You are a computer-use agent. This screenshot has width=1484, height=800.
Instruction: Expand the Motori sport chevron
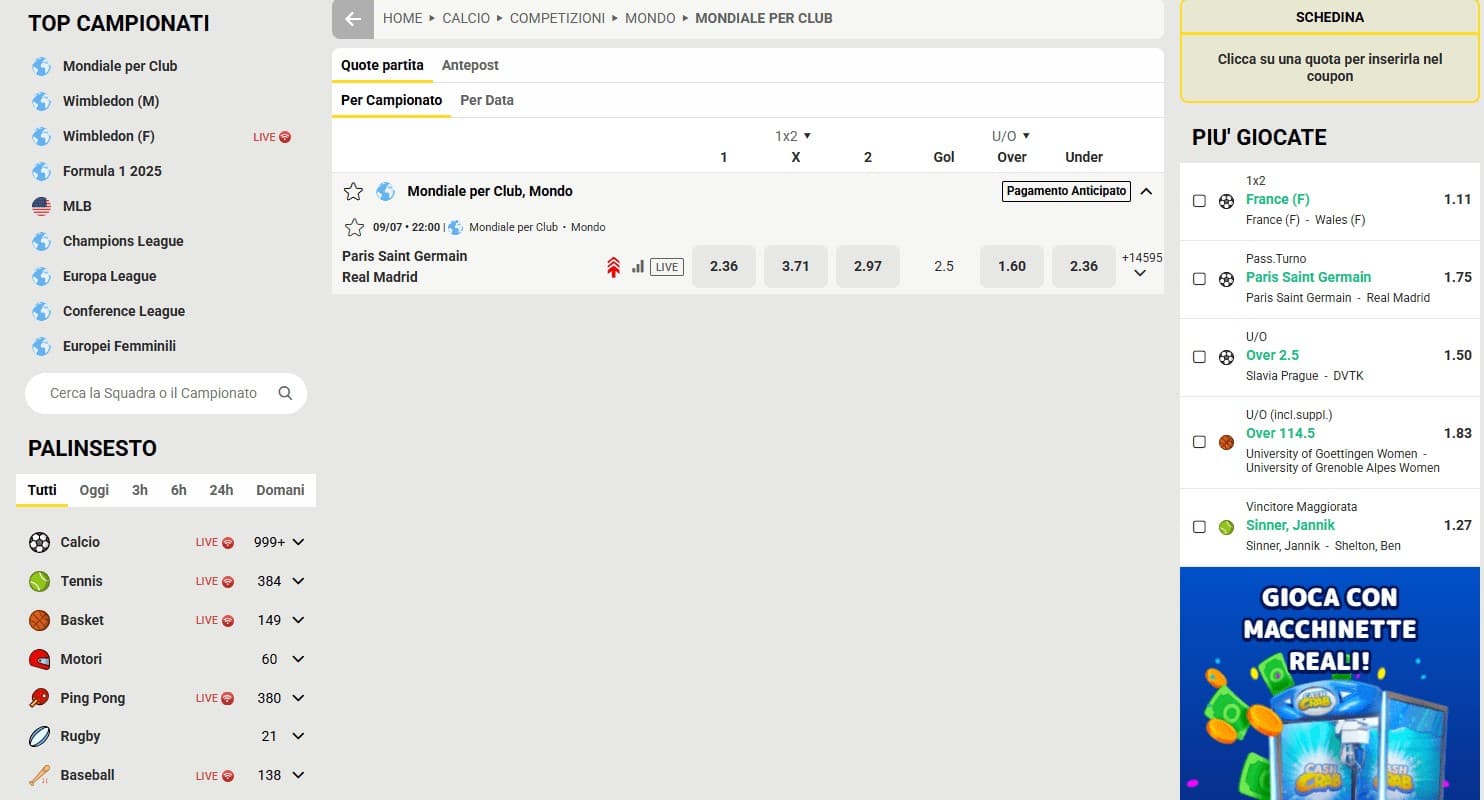(298, 659)
